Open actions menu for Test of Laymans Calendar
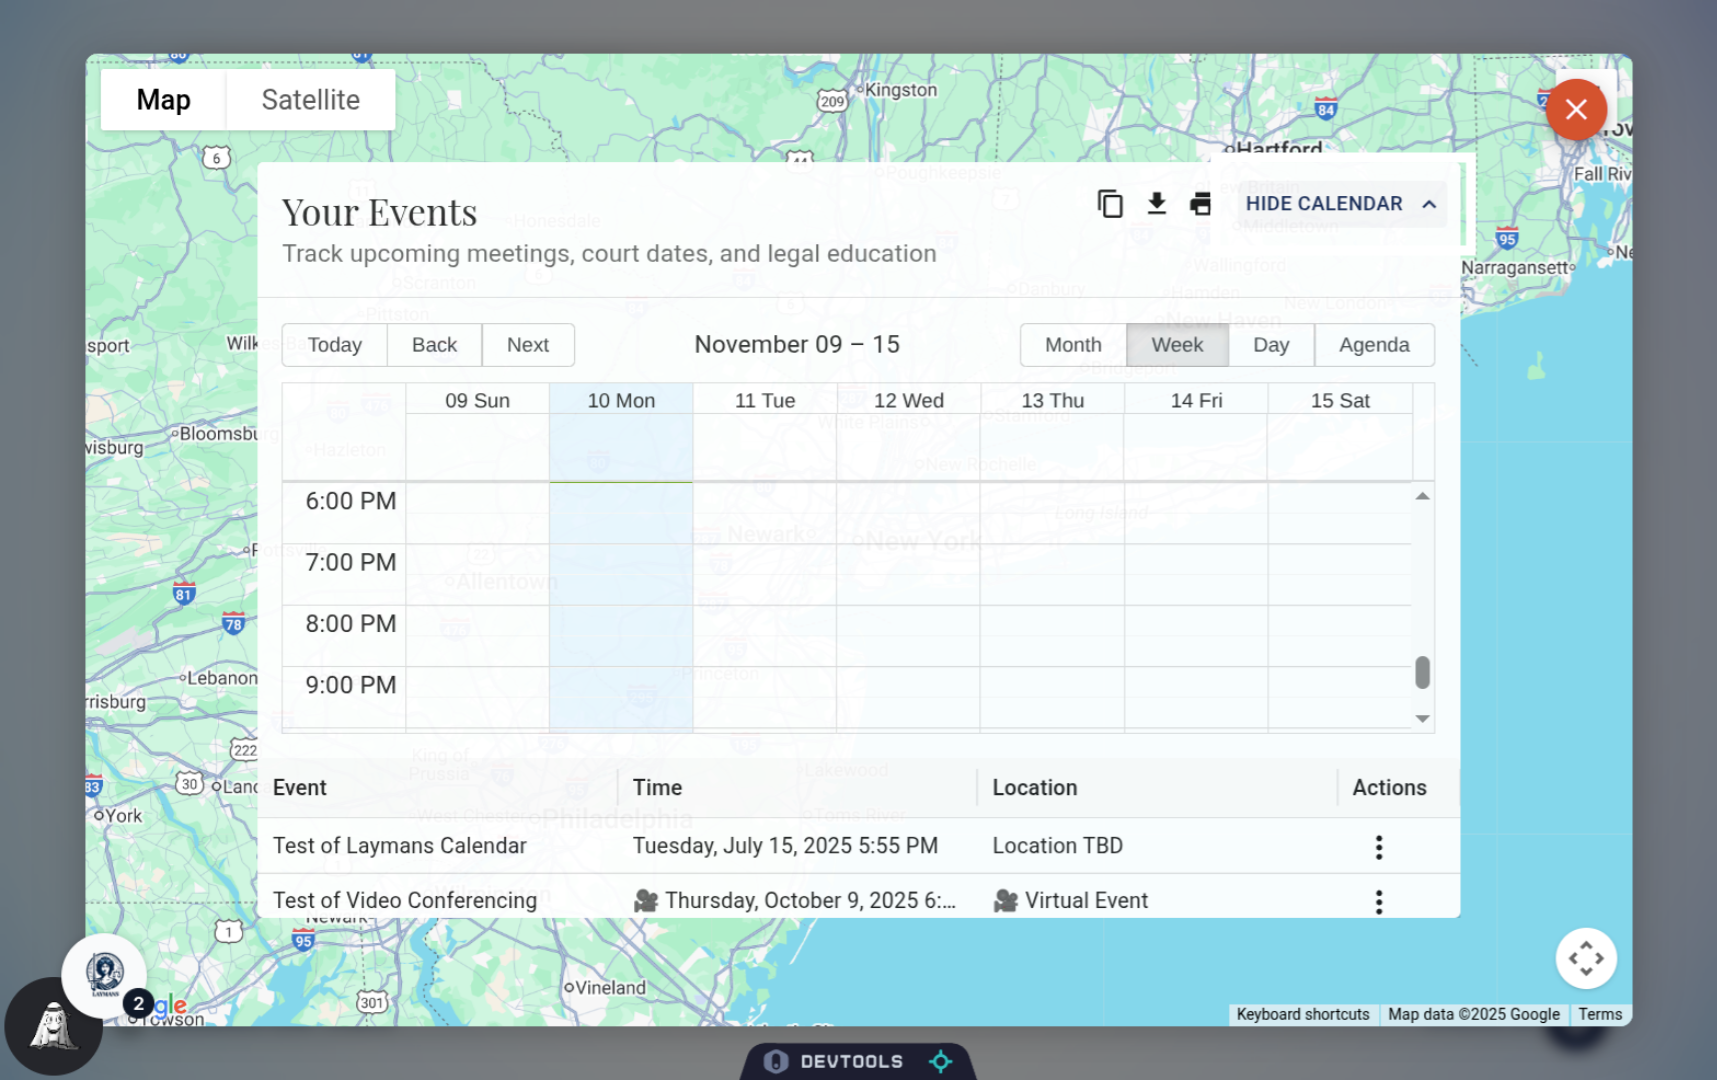 1378,846
